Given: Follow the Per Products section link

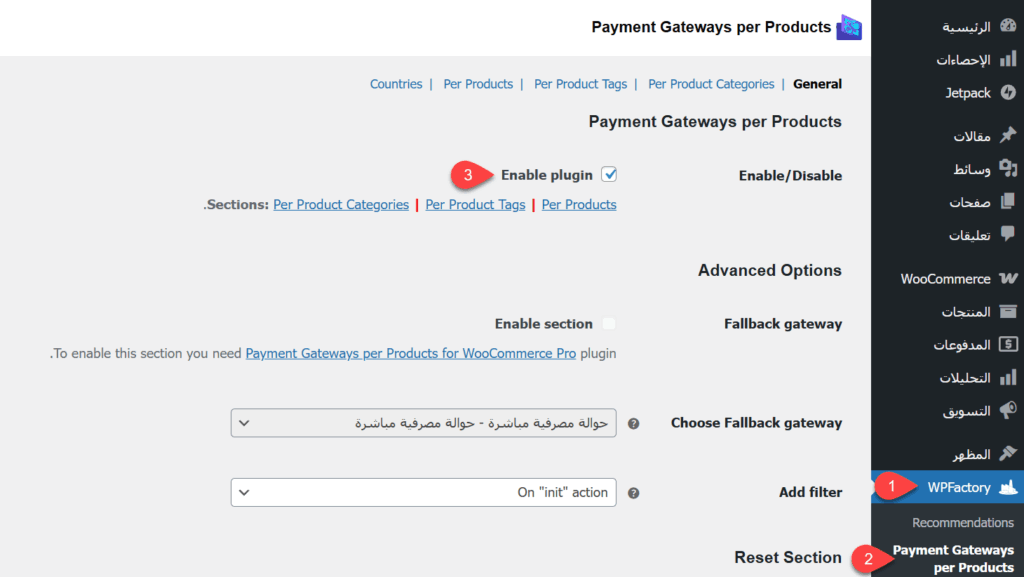Looking at the screenshot, I should click(x=579, y=205).
